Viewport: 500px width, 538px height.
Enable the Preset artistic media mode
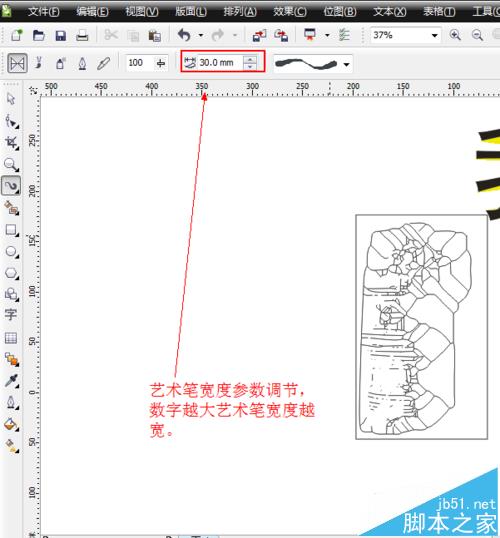click(17, 63)
